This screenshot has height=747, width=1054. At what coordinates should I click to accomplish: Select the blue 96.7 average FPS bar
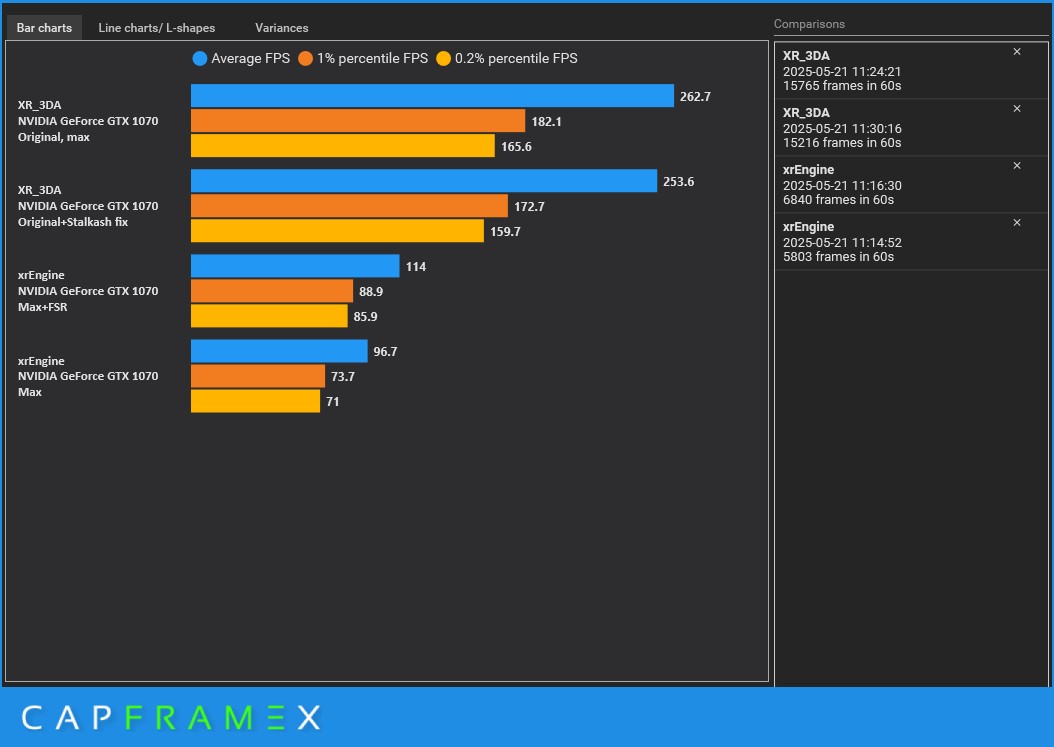[280, 351]
